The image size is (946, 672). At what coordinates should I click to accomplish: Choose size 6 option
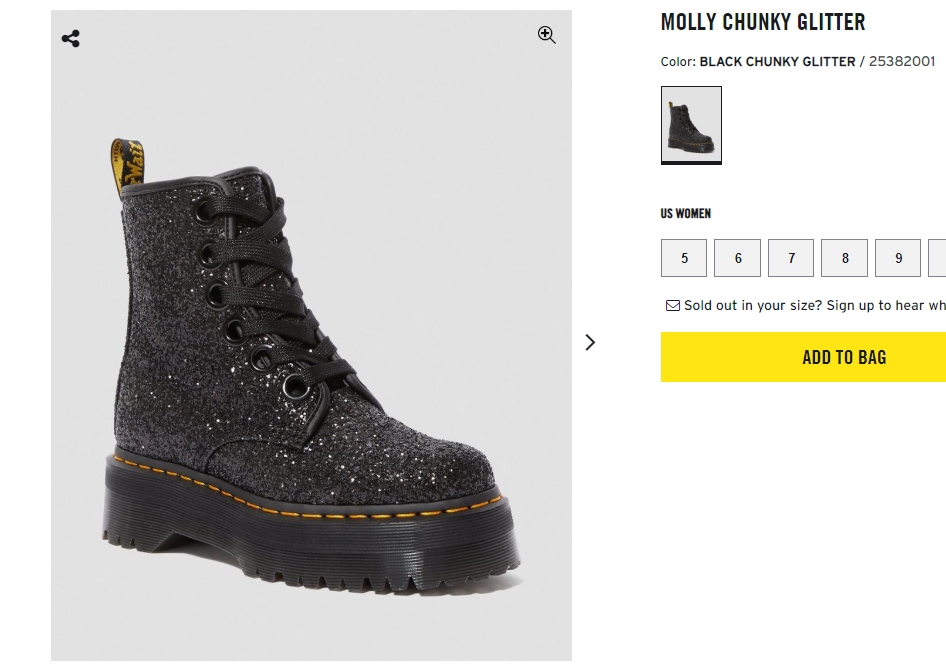point(738,258)
